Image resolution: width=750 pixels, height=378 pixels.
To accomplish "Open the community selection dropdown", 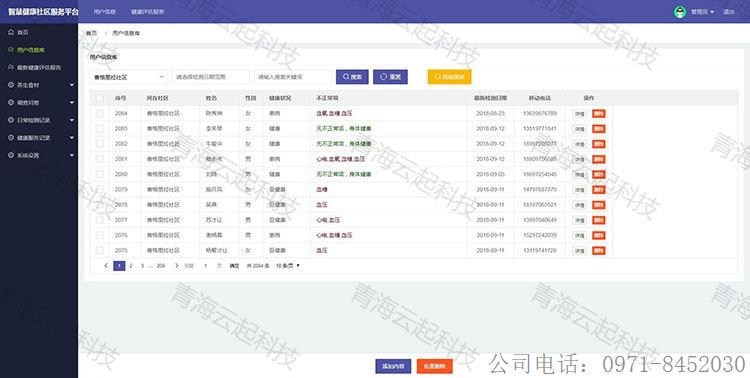I will point(129,77).
